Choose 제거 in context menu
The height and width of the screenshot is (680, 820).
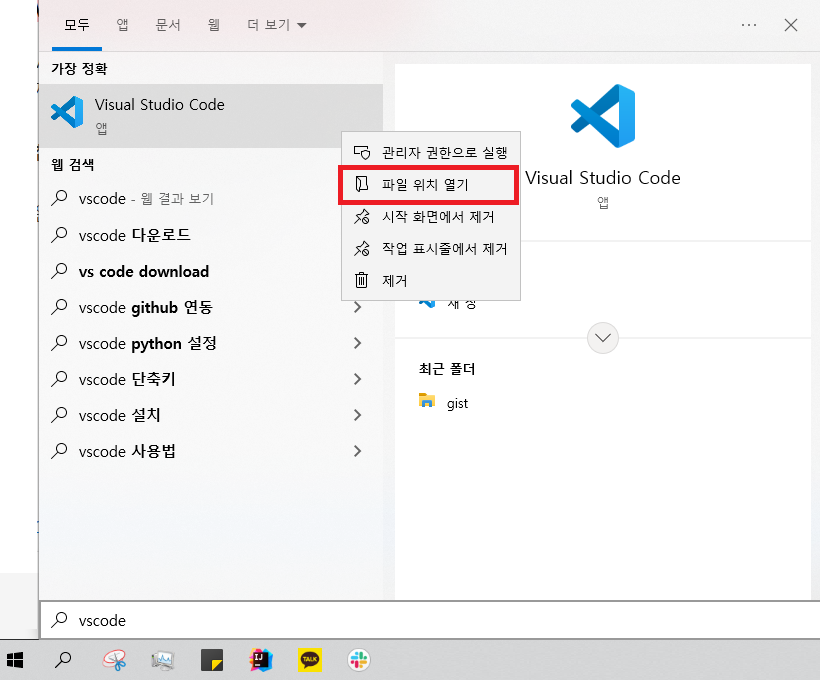coord(430,280)
